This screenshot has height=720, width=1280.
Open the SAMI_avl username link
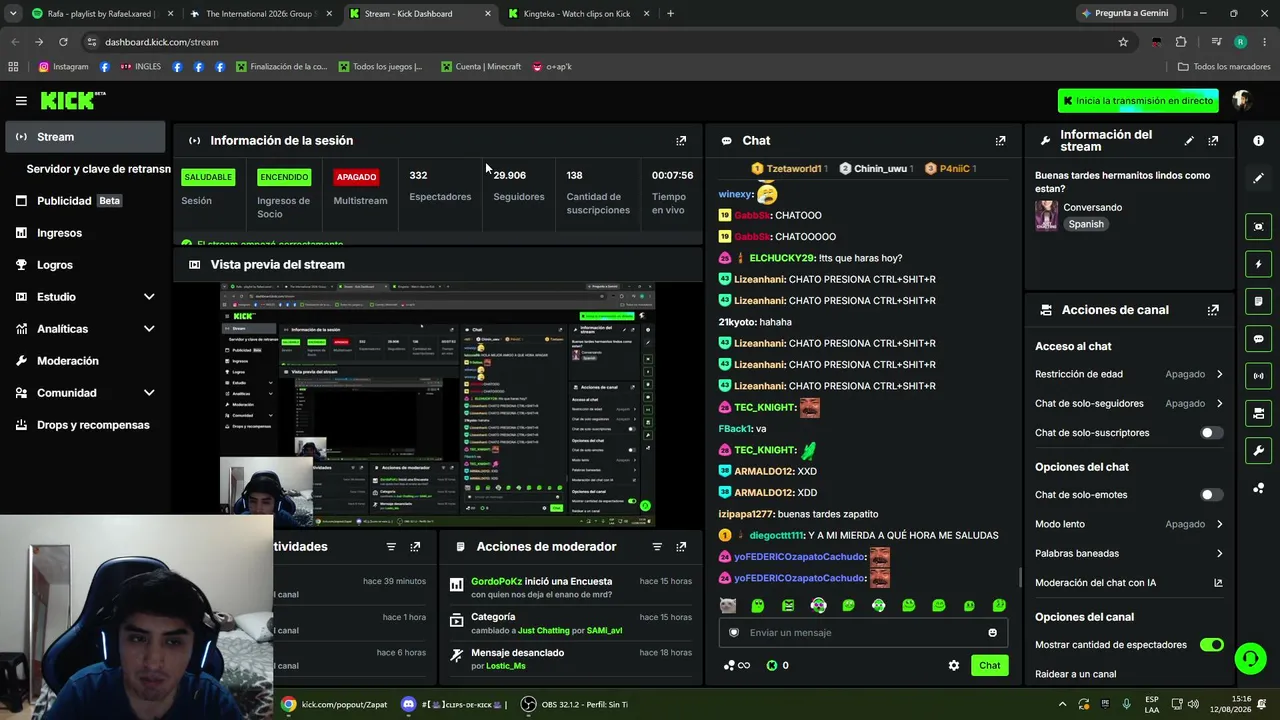pyautogui.click(x=605, y=631)
